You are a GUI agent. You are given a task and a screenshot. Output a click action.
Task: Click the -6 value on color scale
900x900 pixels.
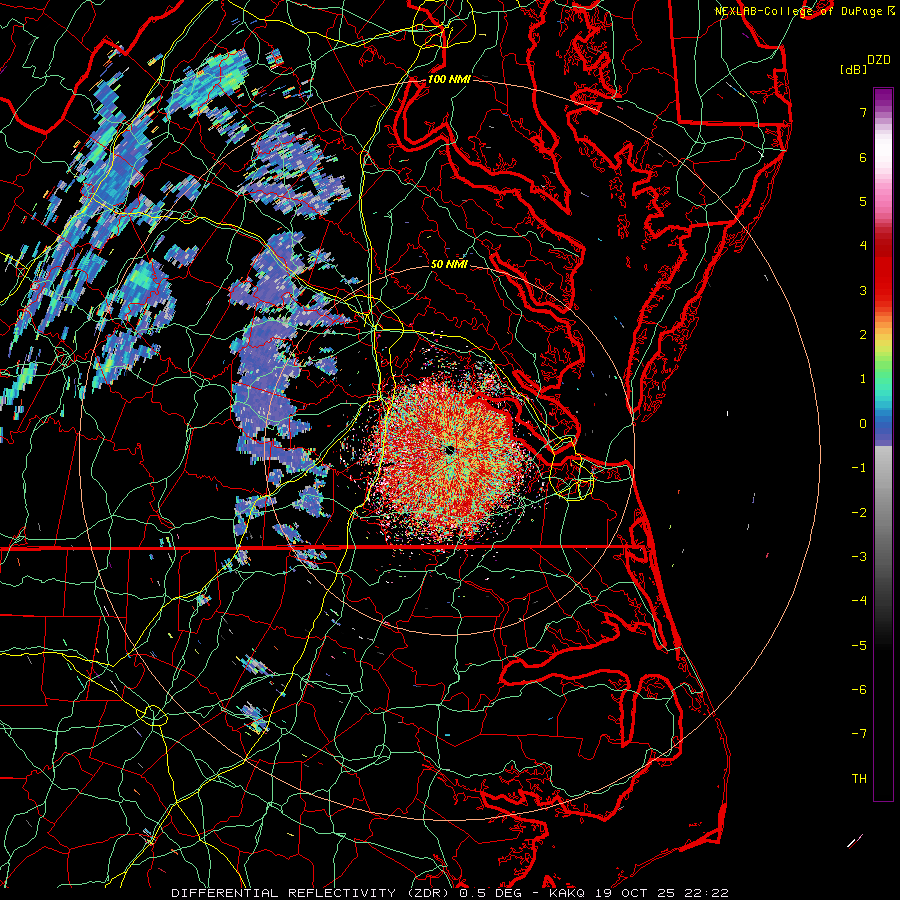coord(859,689)
